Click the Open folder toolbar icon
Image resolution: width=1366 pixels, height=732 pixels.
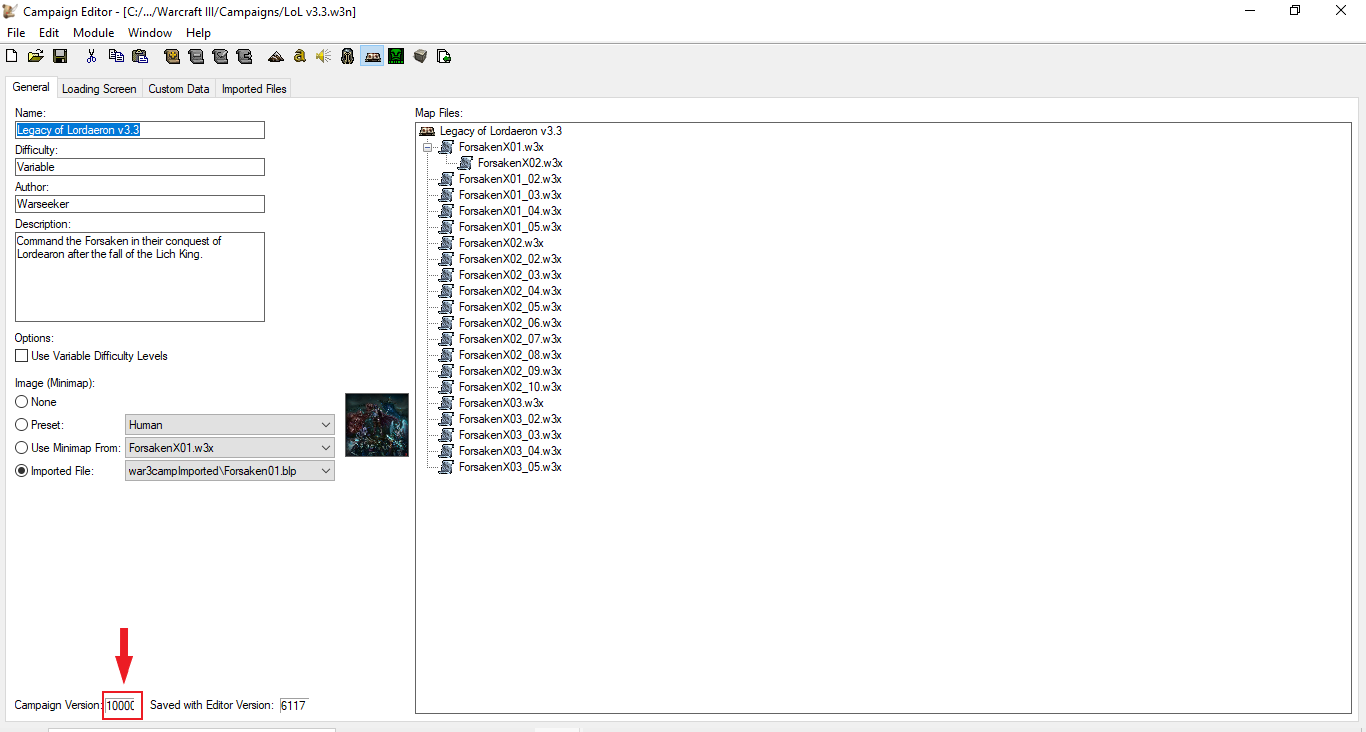36,56
